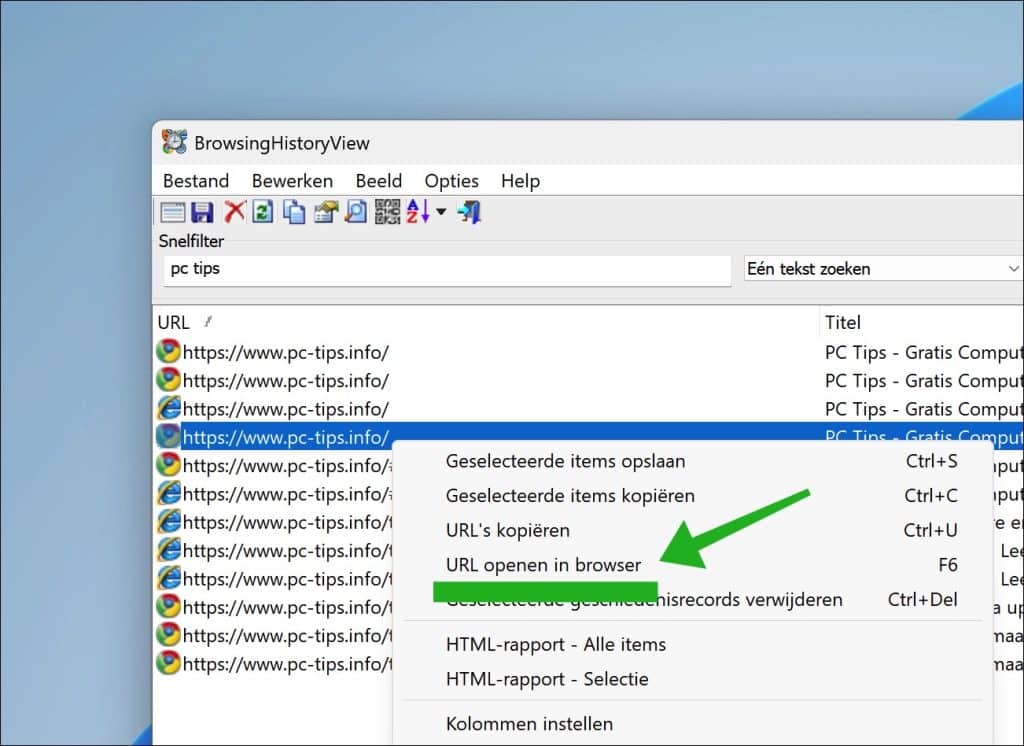Screen dimensions: 1024x746
Task: Select 'URL openen in browser' menu entry
Action: pyautogui.click(x=694, y=565)
